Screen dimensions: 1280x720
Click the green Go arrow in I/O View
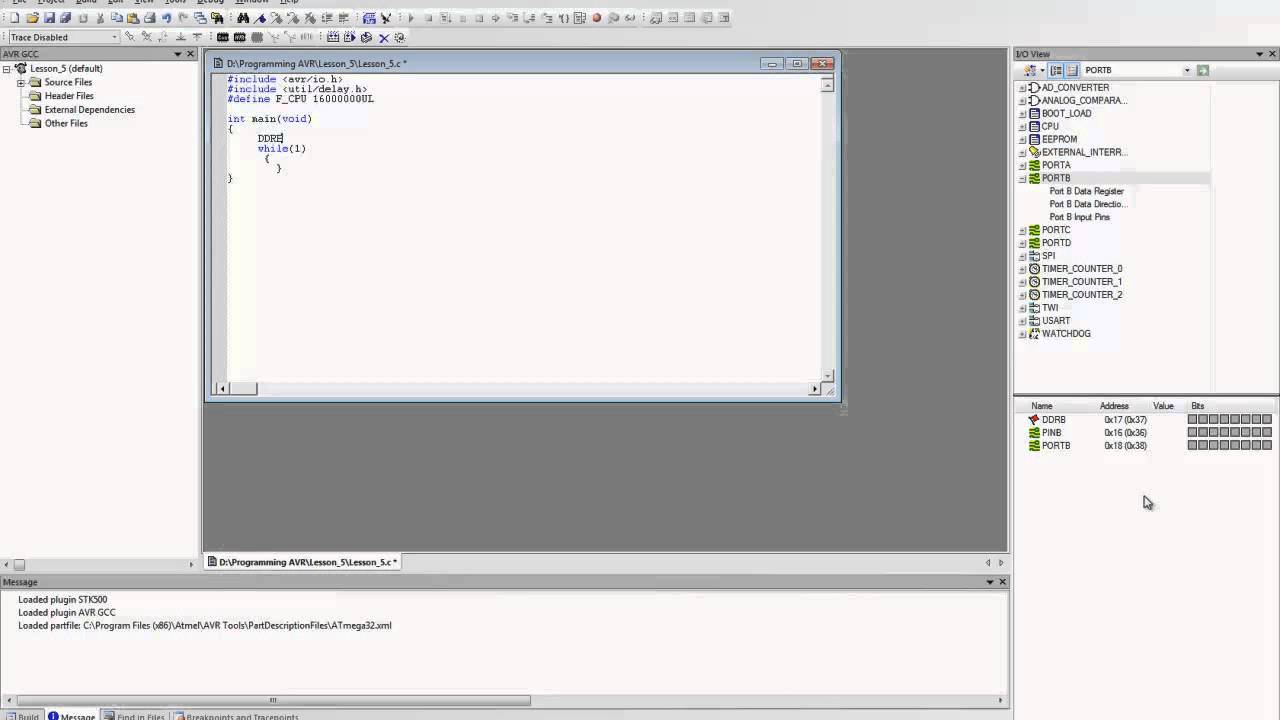pos(1203,70)
